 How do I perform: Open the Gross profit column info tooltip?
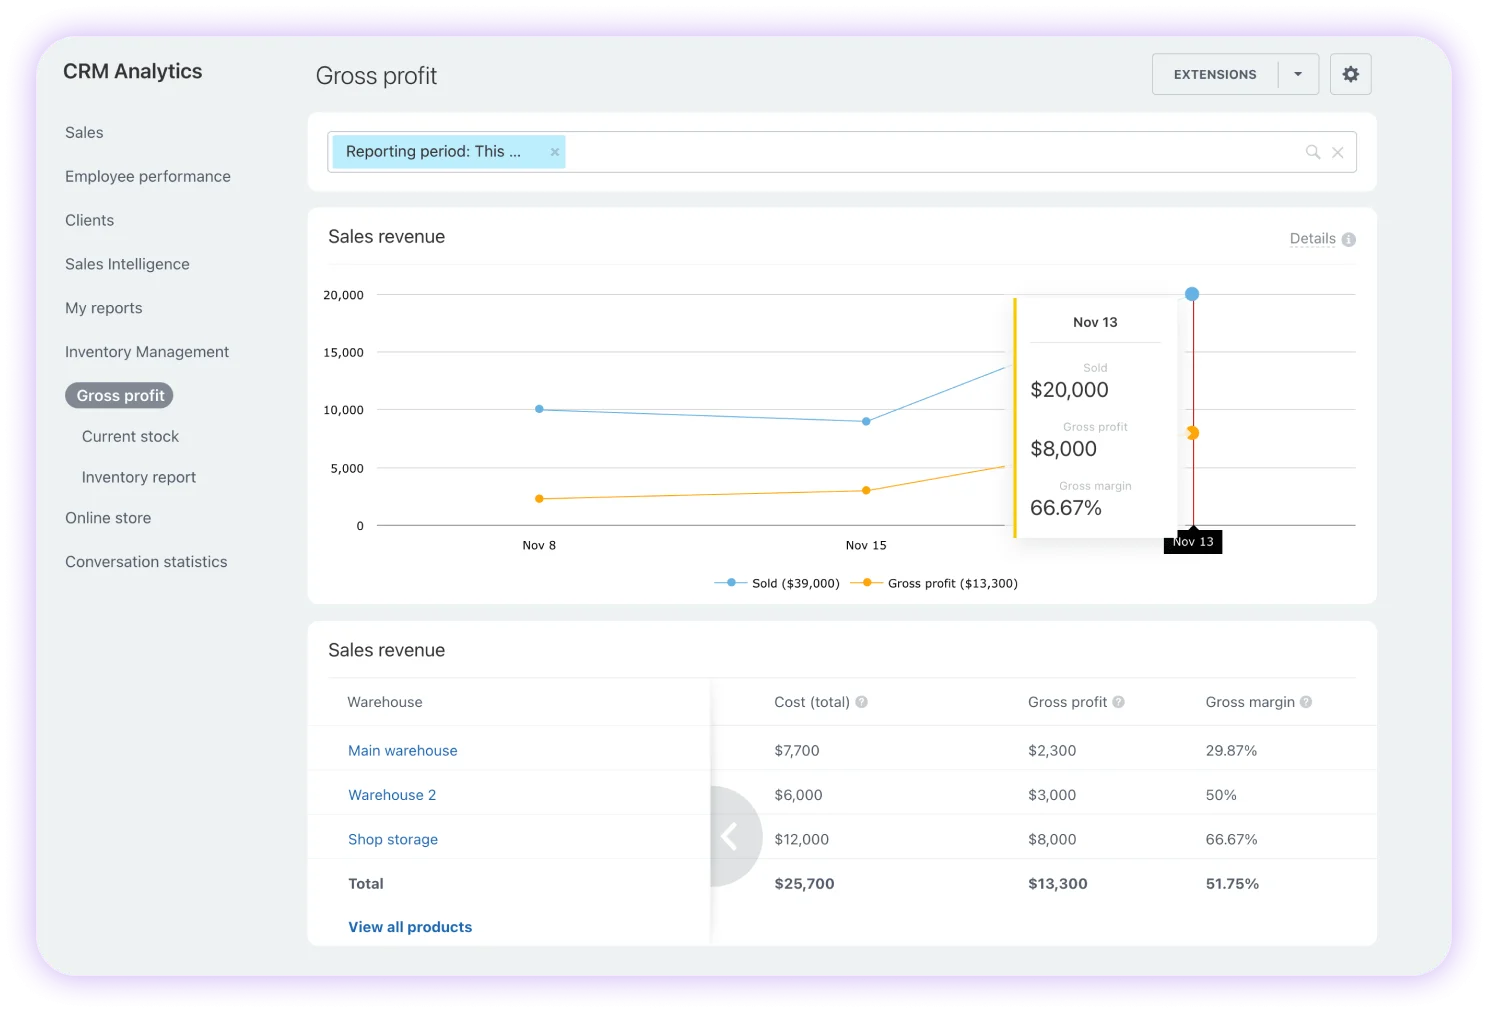point(1118,702)
